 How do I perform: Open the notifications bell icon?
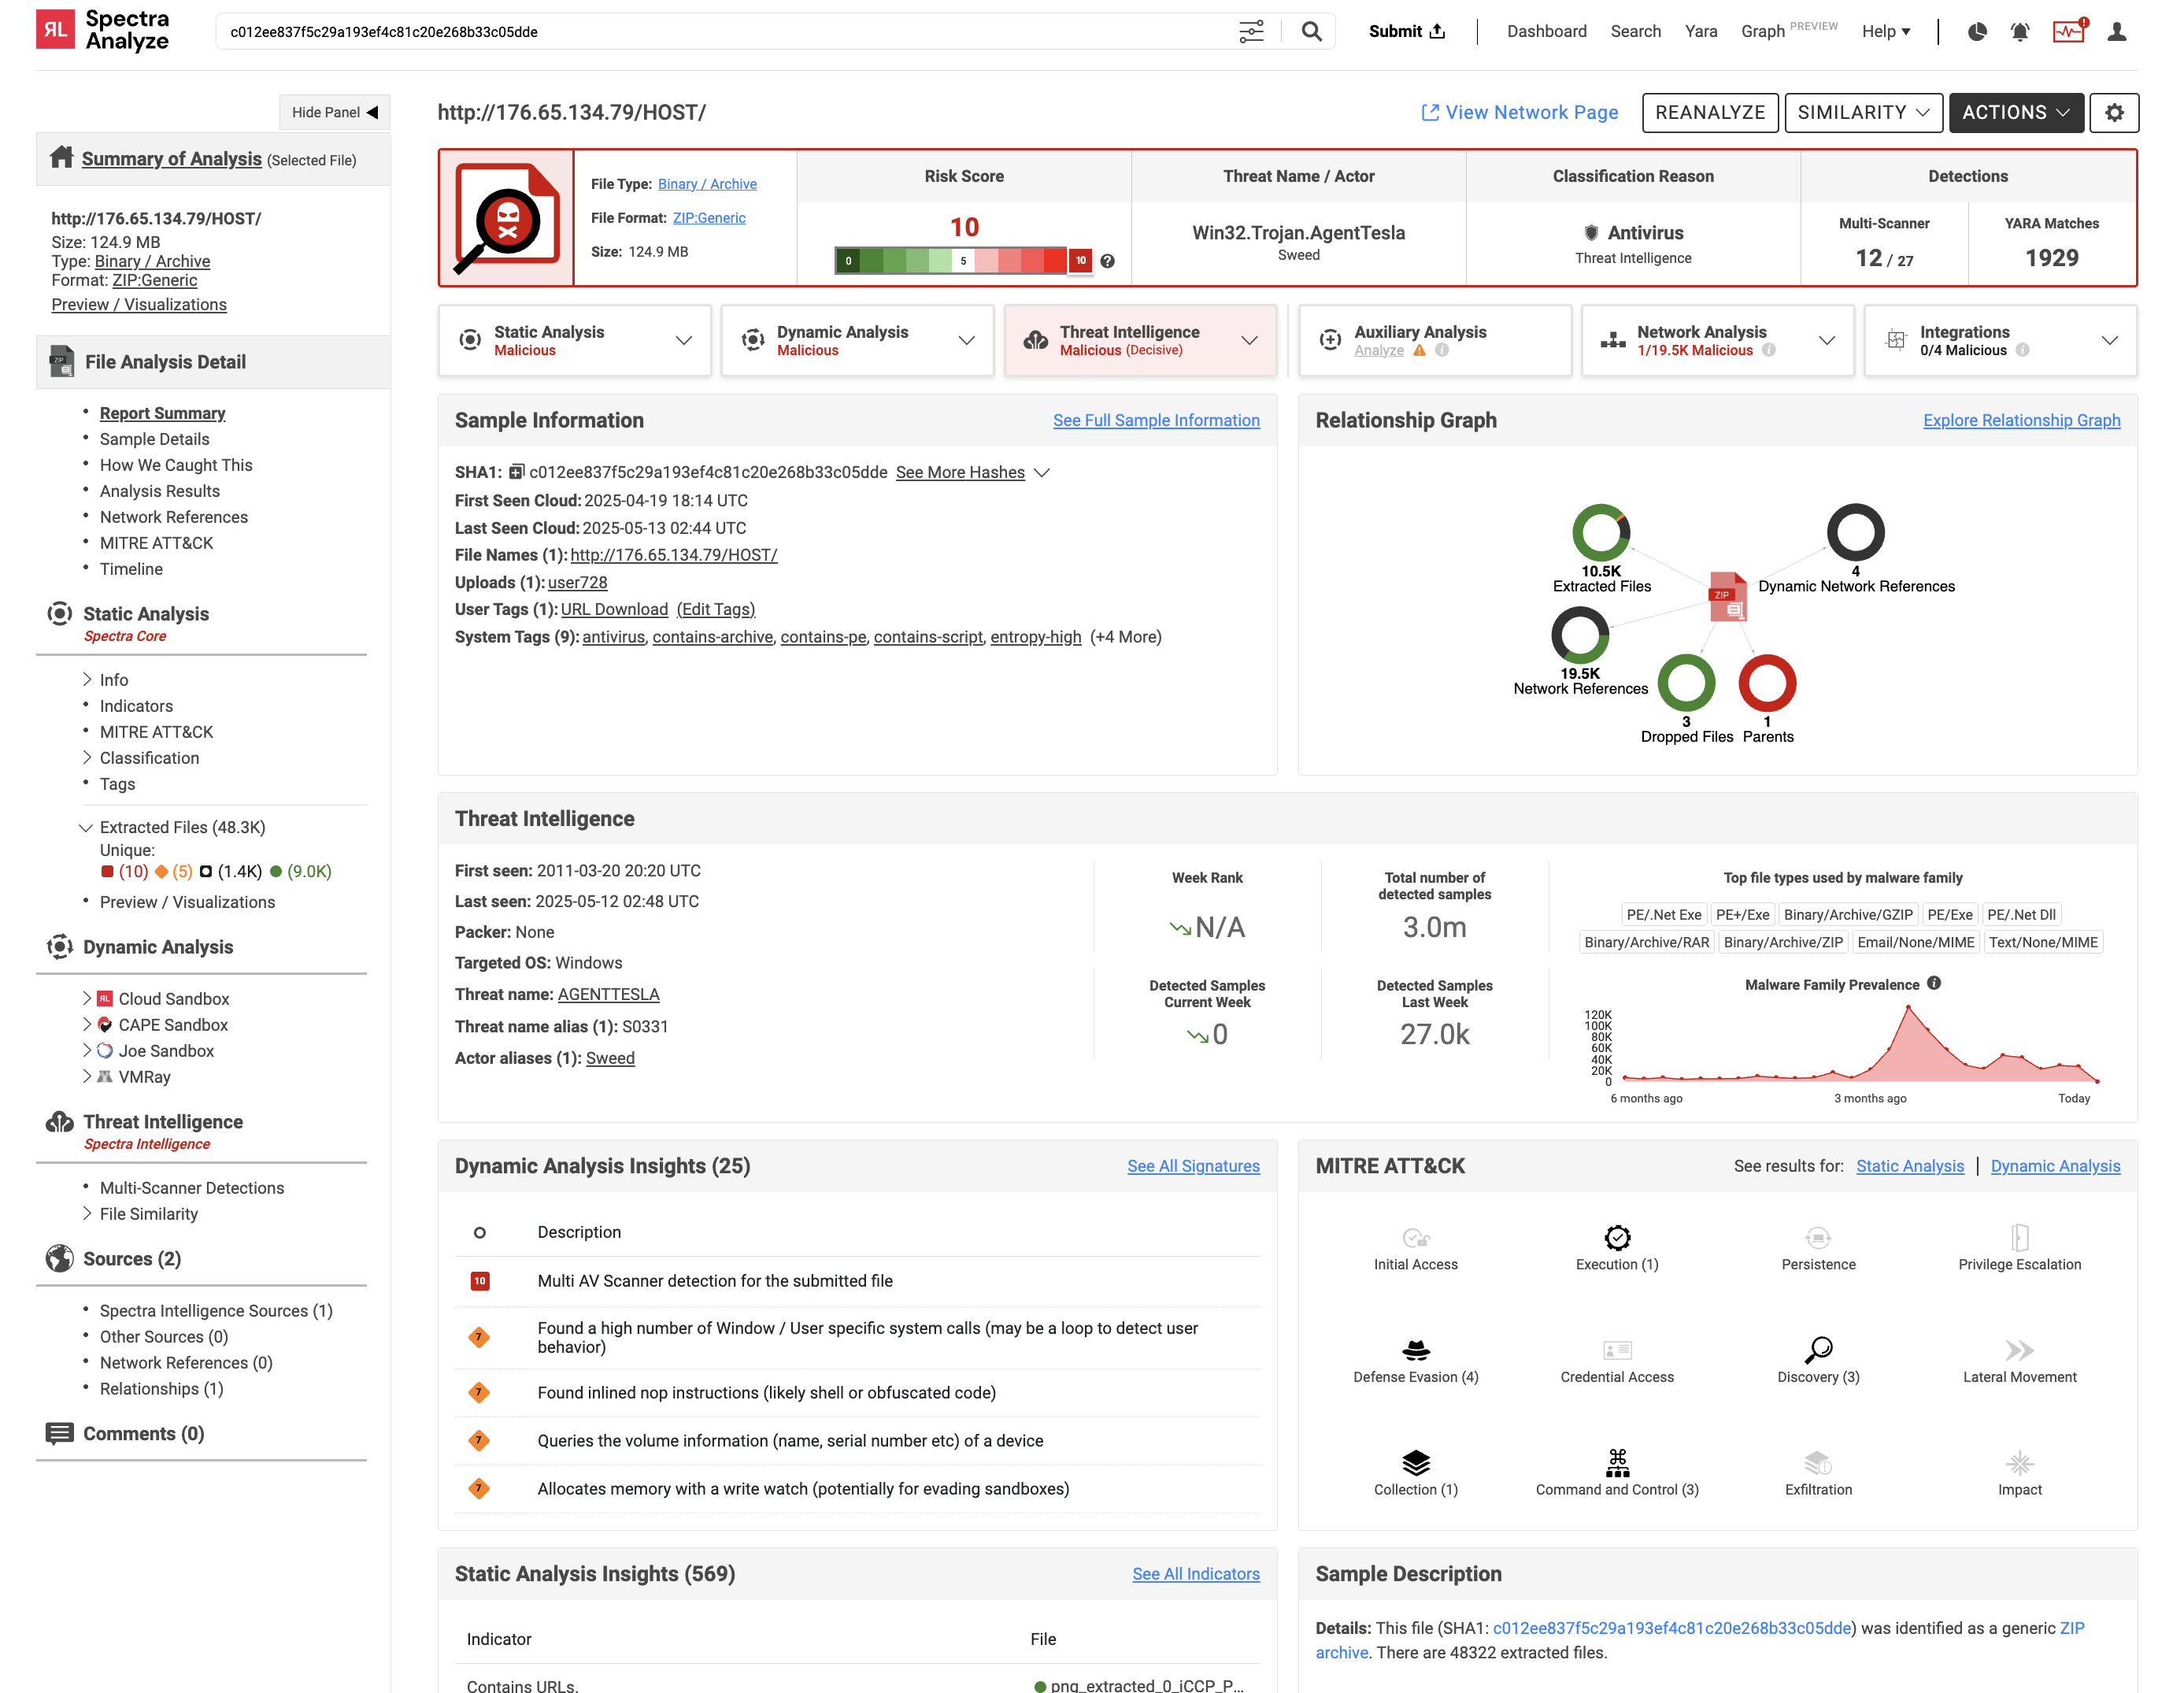coord(2019,32)
